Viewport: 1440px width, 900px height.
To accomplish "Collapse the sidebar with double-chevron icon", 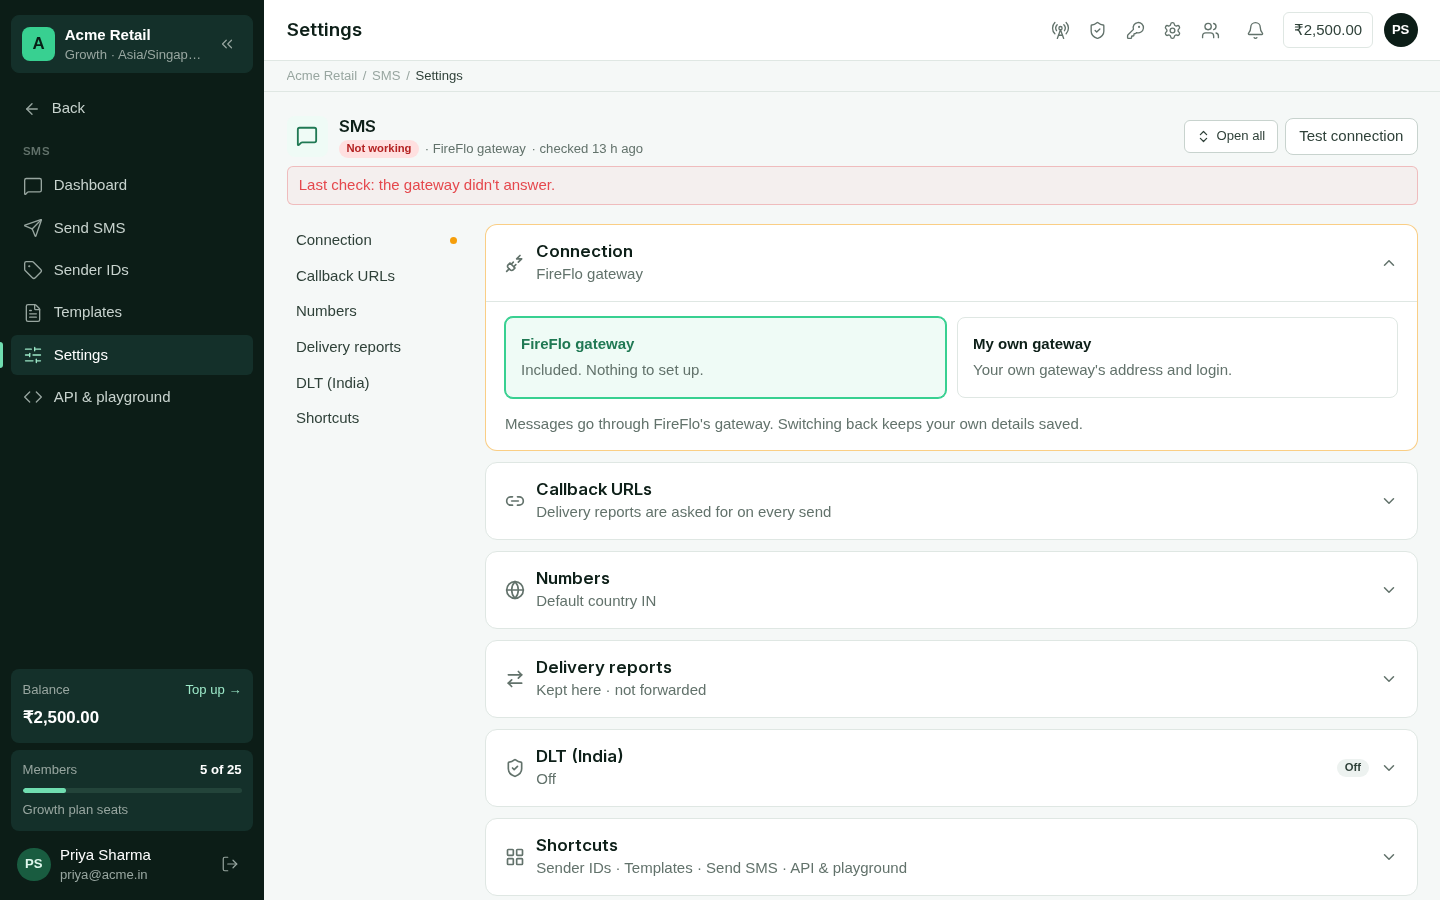I will (x=227, y=44).
